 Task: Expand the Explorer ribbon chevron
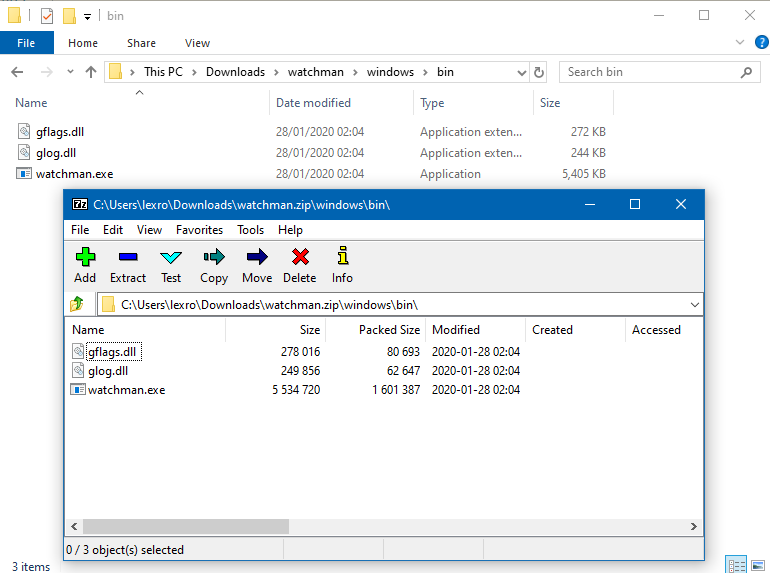740,42
